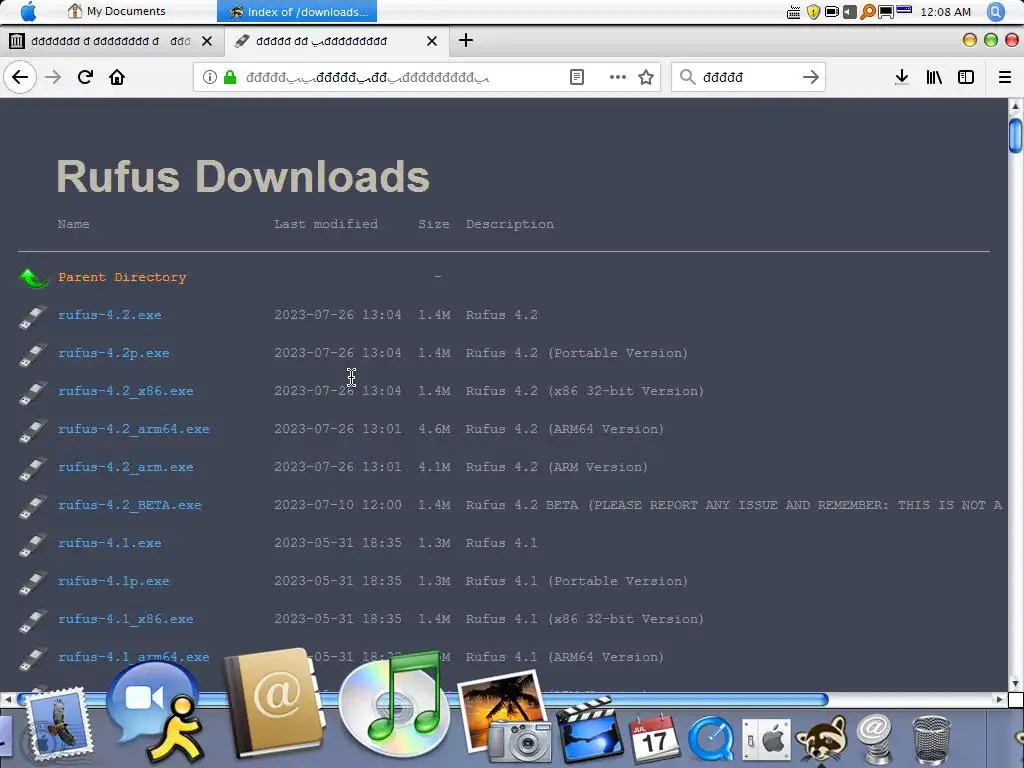
Task: Click the speaker volume tray icon
Action: (850, 12)
